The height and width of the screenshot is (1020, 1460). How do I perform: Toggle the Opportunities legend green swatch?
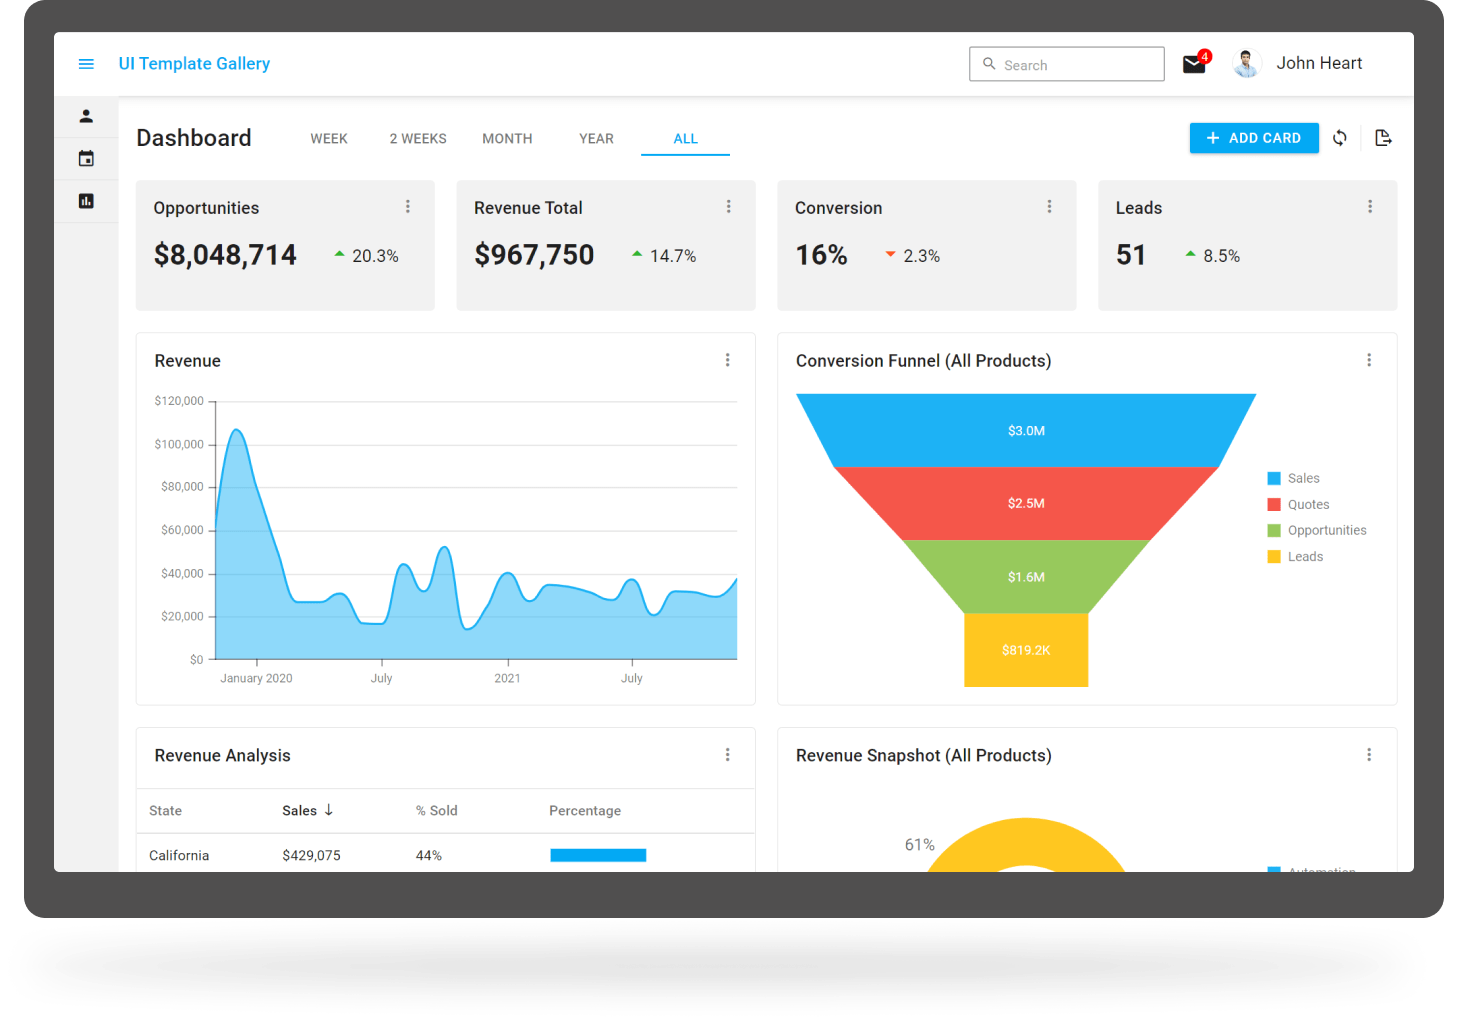pyautogui.click(x=1274, y=531)
